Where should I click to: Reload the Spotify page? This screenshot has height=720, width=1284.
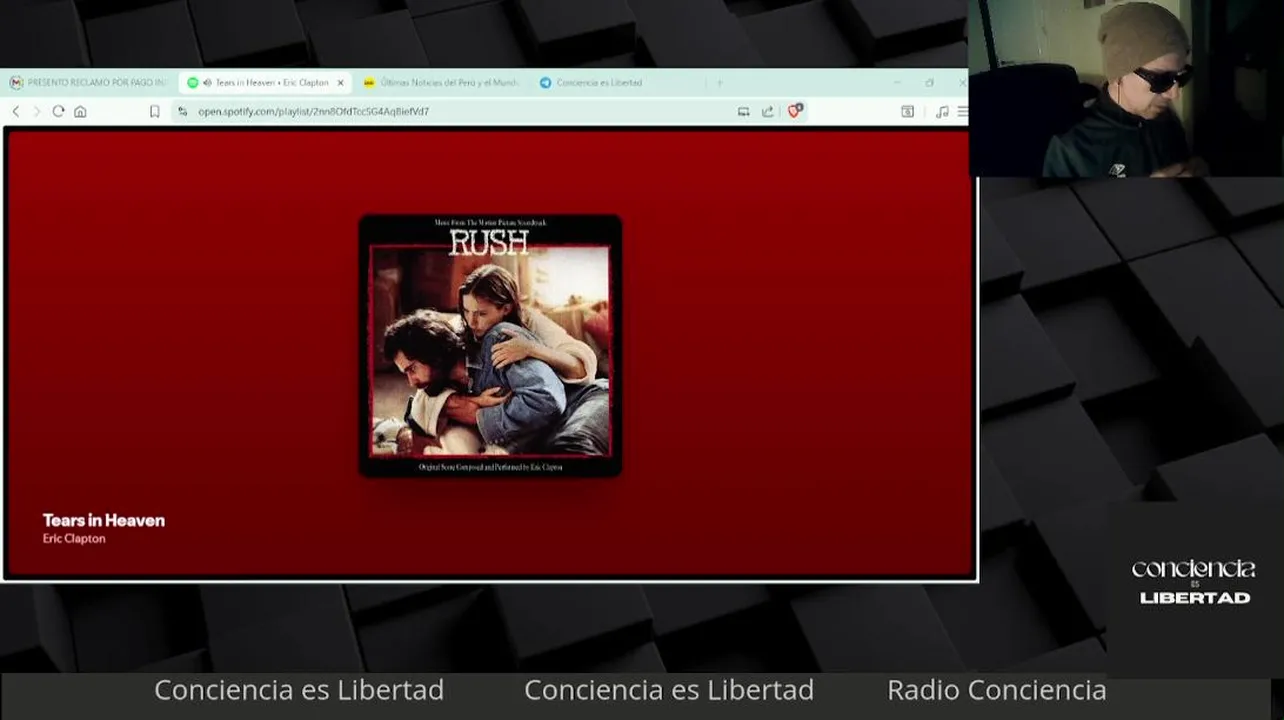58,111
